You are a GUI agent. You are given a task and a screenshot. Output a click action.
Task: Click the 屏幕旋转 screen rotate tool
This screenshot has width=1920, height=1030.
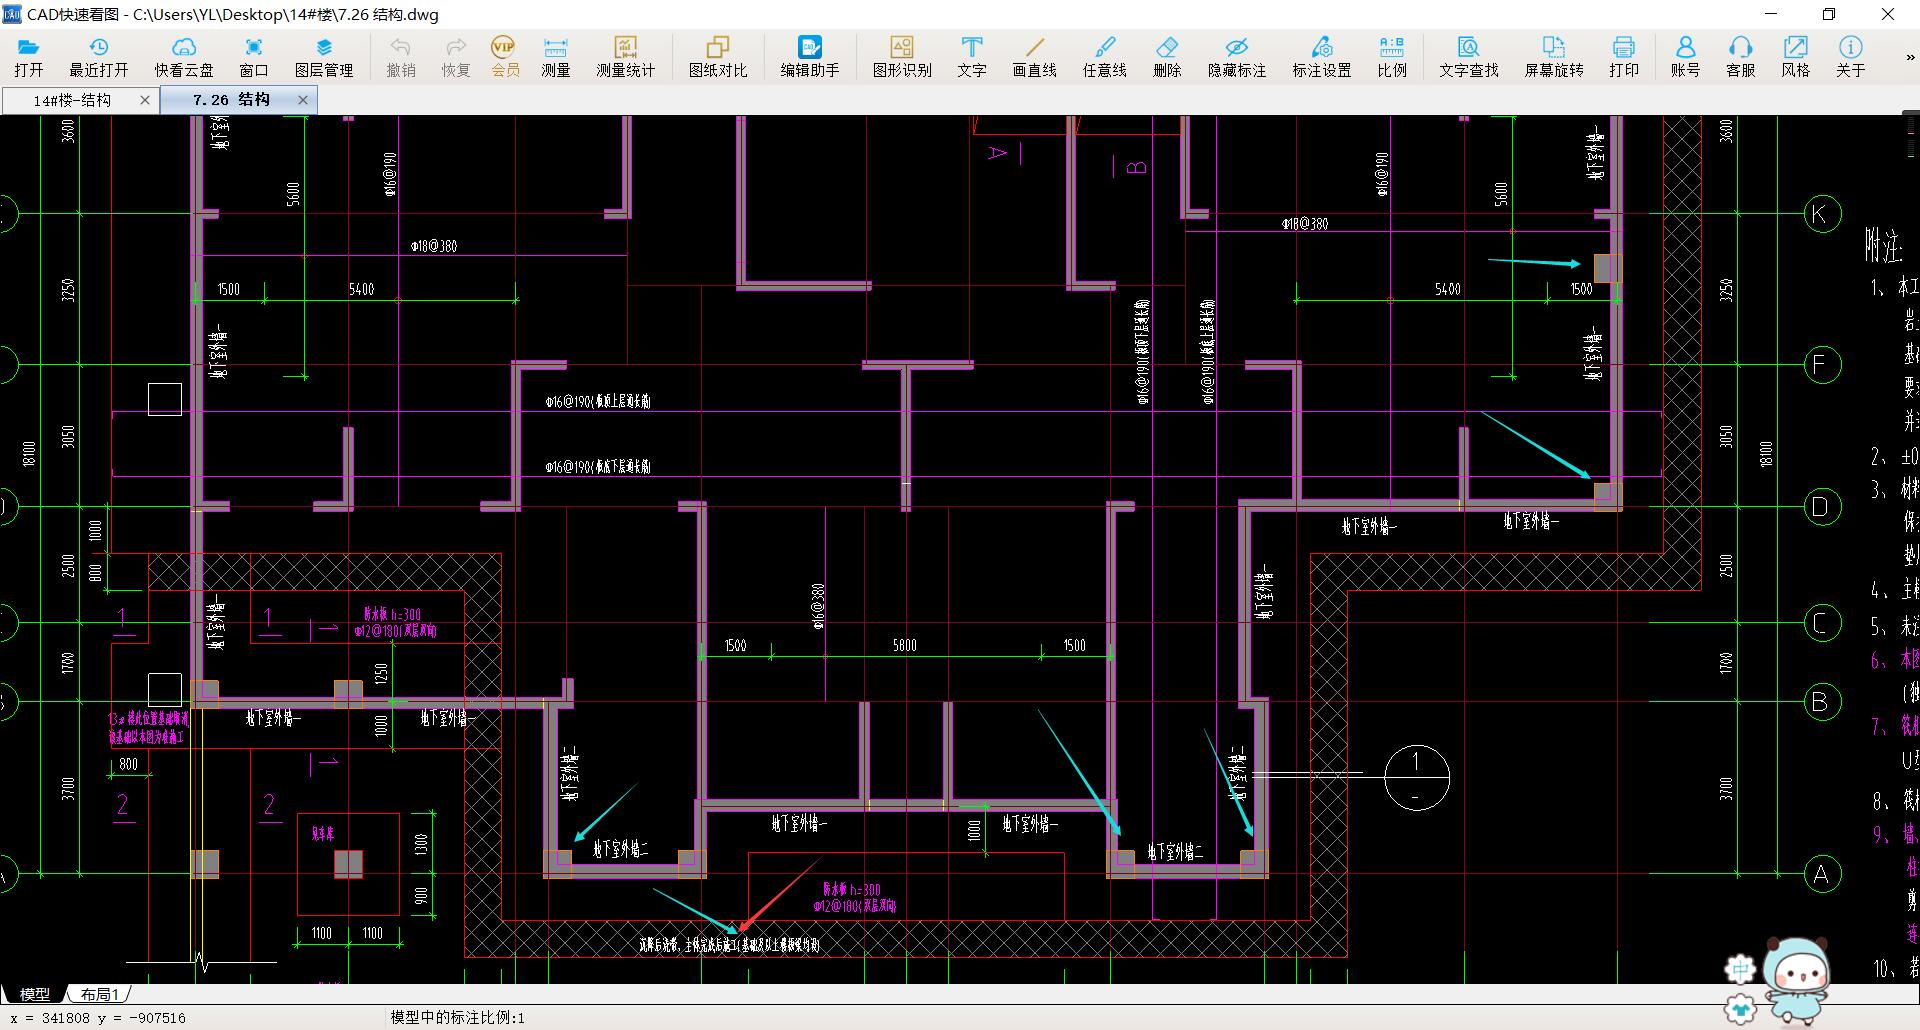(1553, 56)
